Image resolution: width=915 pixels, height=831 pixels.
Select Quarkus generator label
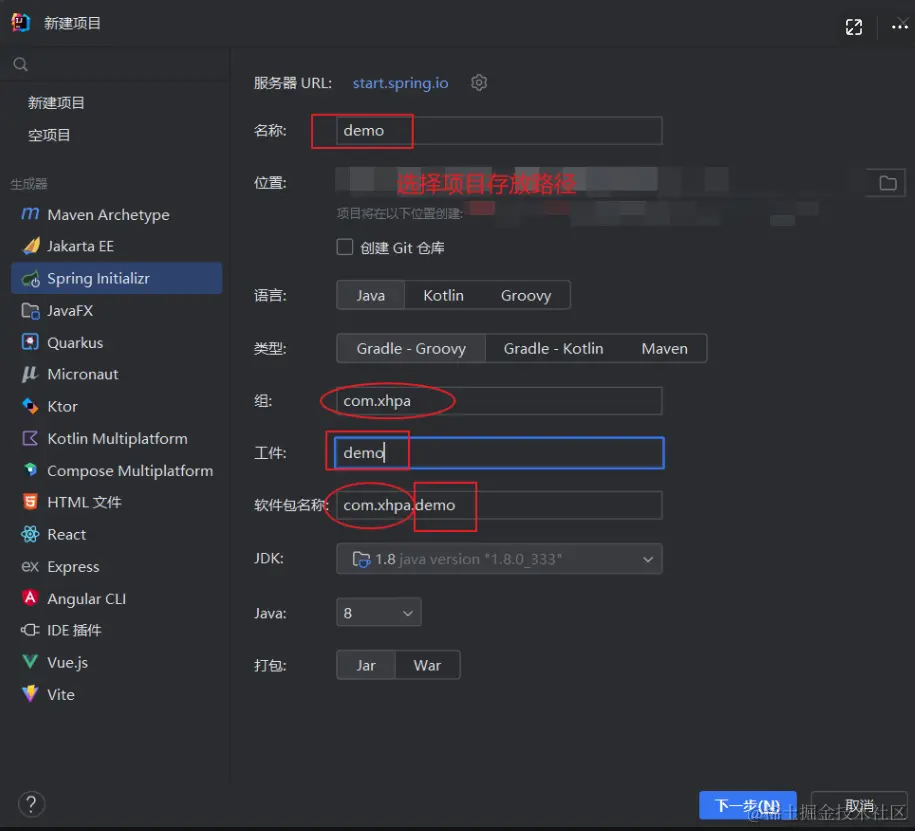75,343
